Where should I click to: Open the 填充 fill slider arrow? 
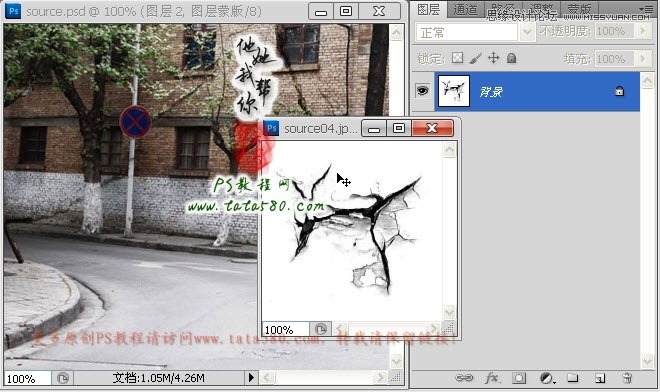642,59
